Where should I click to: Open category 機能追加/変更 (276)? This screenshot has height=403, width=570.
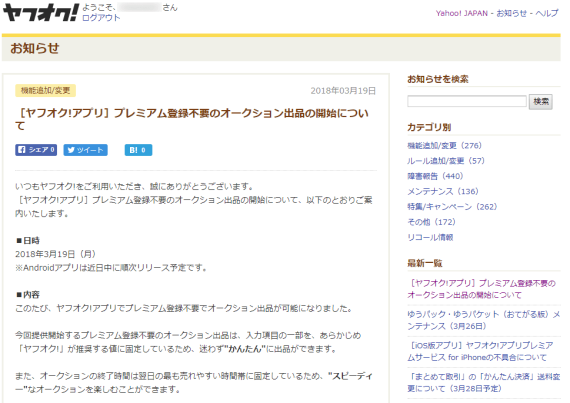coord(444,146)
